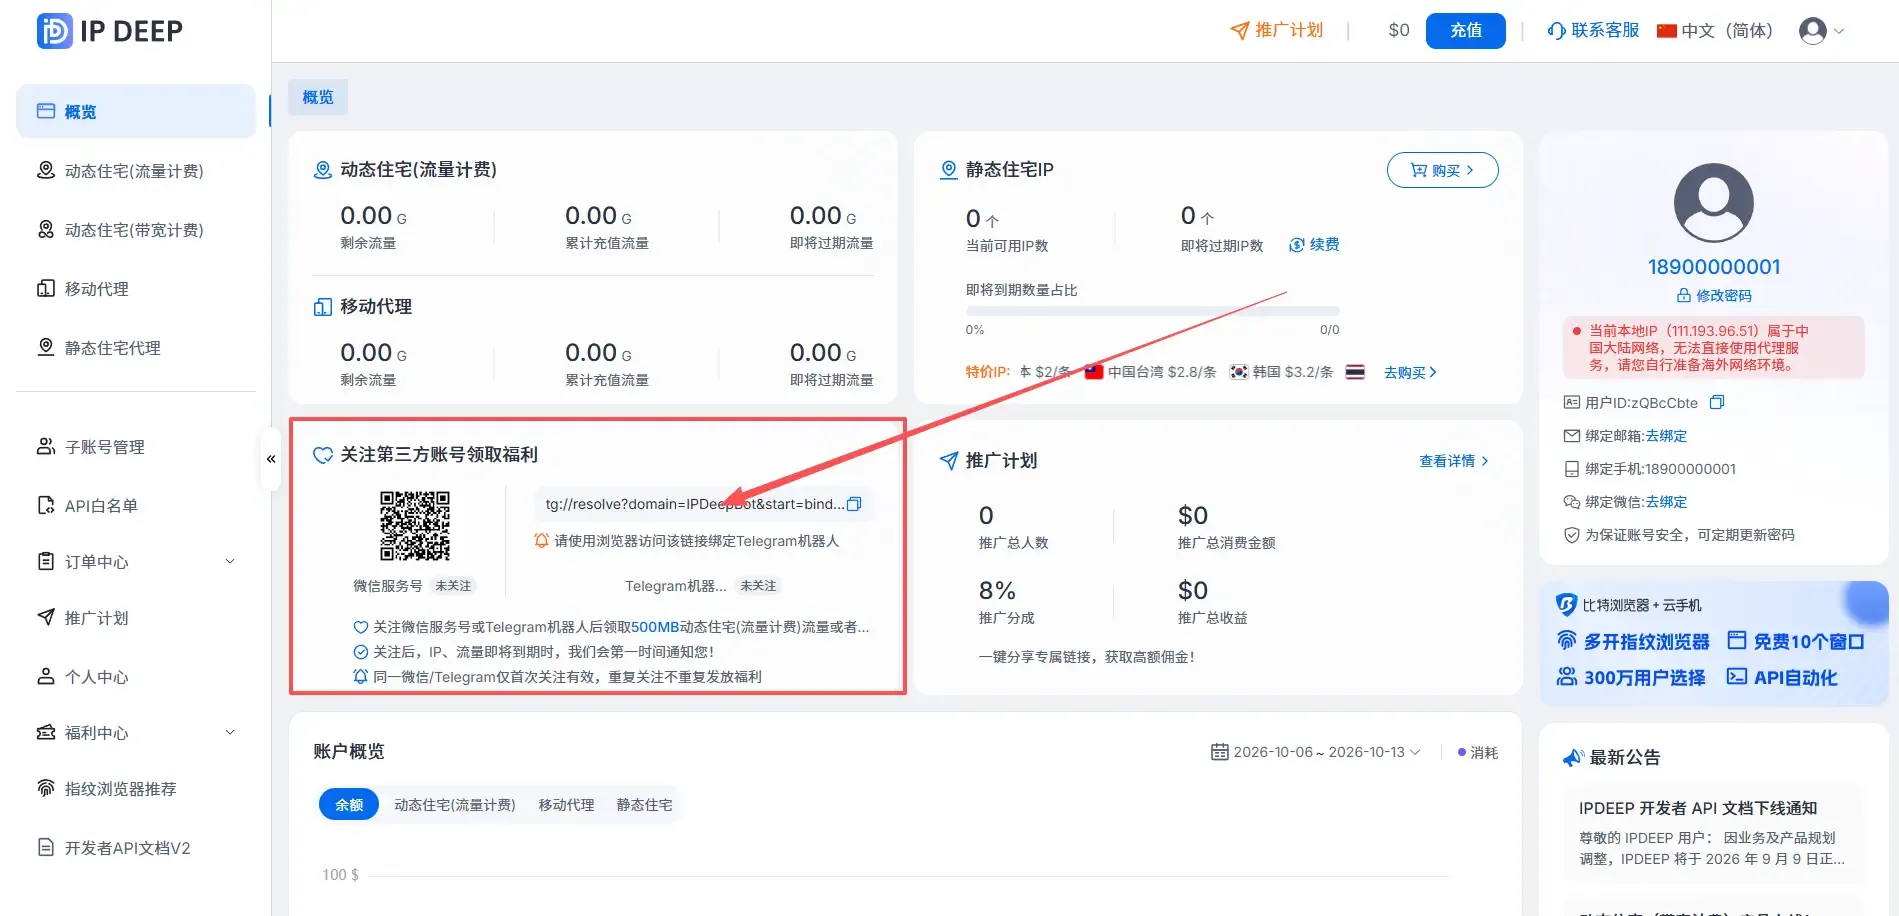The image size is (1899, 916).
Task: Click 去绑定 next to 绑定邮箱
Action: (1666, 436)
